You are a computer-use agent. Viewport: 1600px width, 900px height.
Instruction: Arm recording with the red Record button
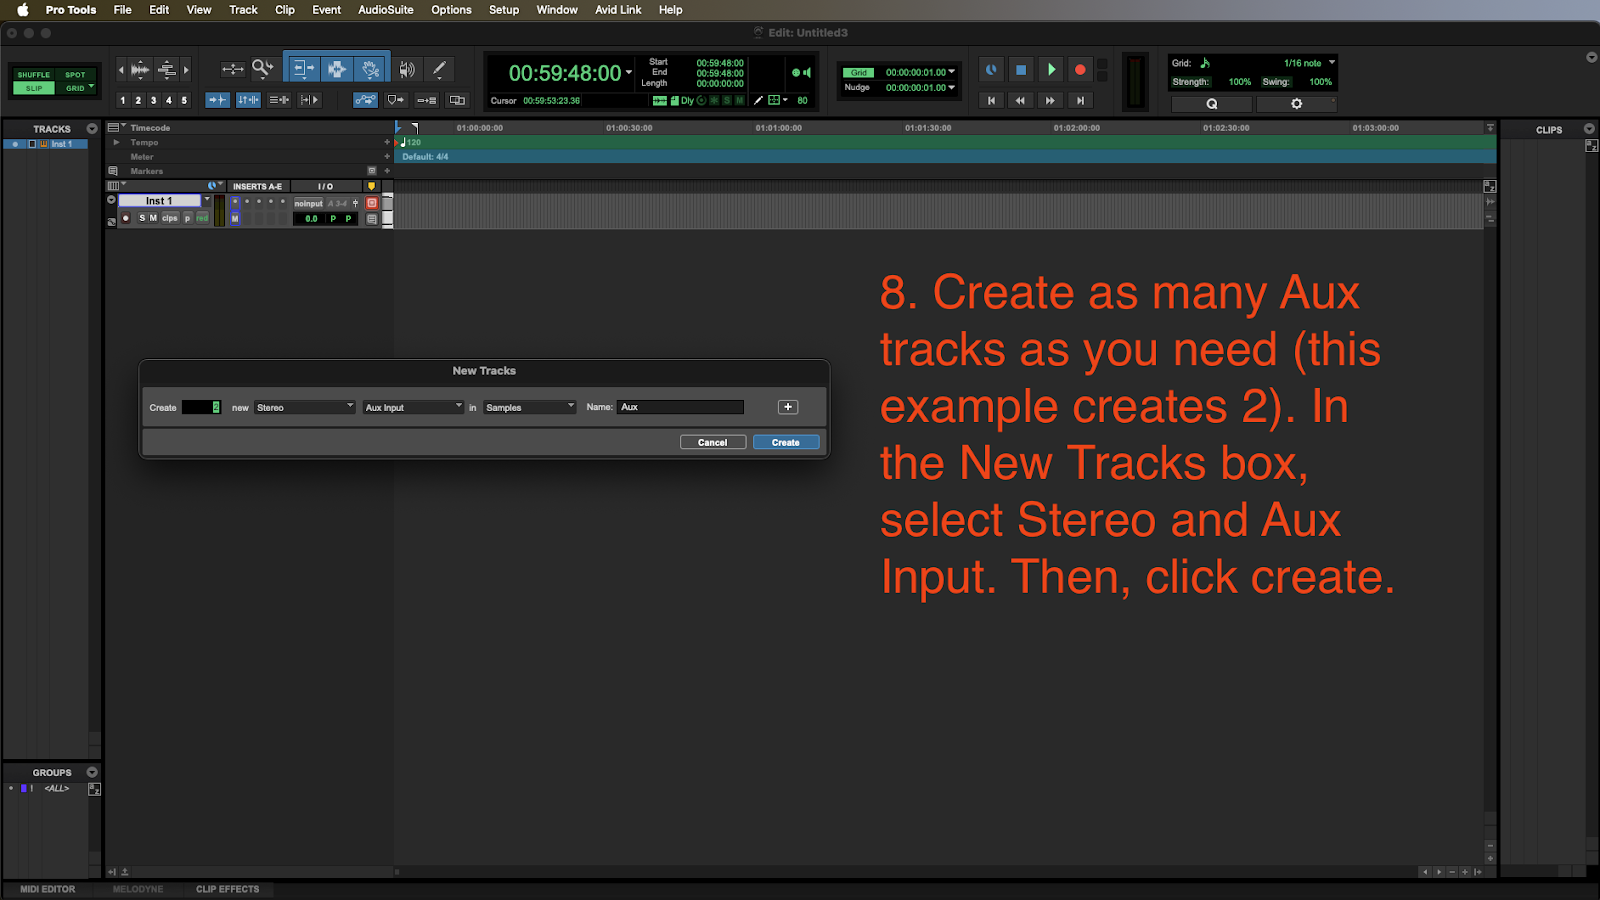coord(1080,70)
